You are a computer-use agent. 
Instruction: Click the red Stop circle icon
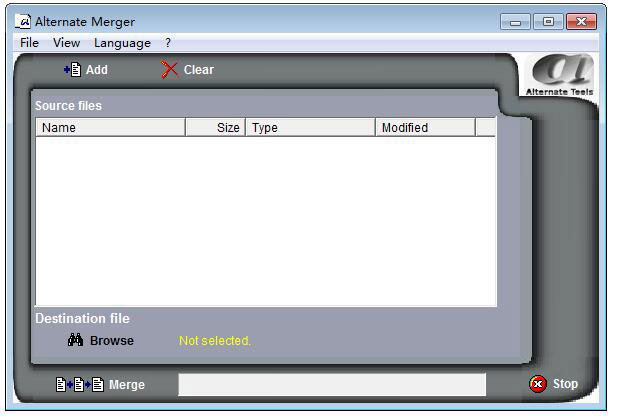point(538,384)
